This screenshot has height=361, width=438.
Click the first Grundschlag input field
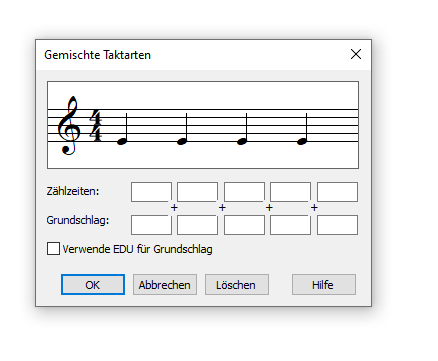tap(151, 225)
